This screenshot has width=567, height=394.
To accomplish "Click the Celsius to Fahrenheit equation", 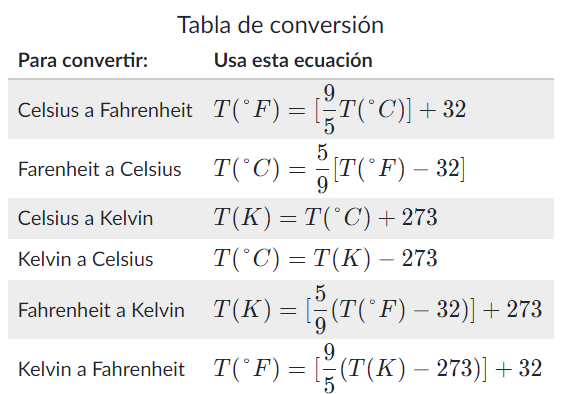I will pyautogui.click(x=340, y=110).
